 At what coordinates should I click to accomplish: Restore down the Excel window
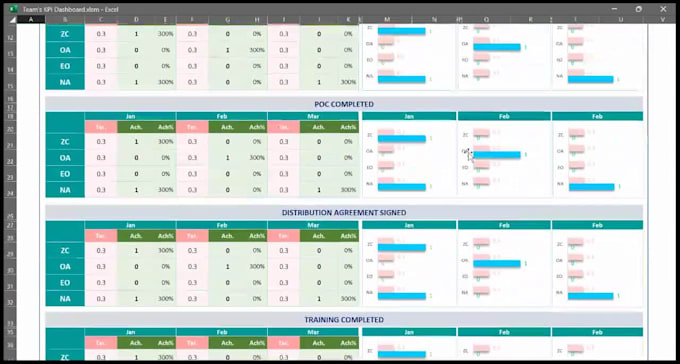click(638, 9)
